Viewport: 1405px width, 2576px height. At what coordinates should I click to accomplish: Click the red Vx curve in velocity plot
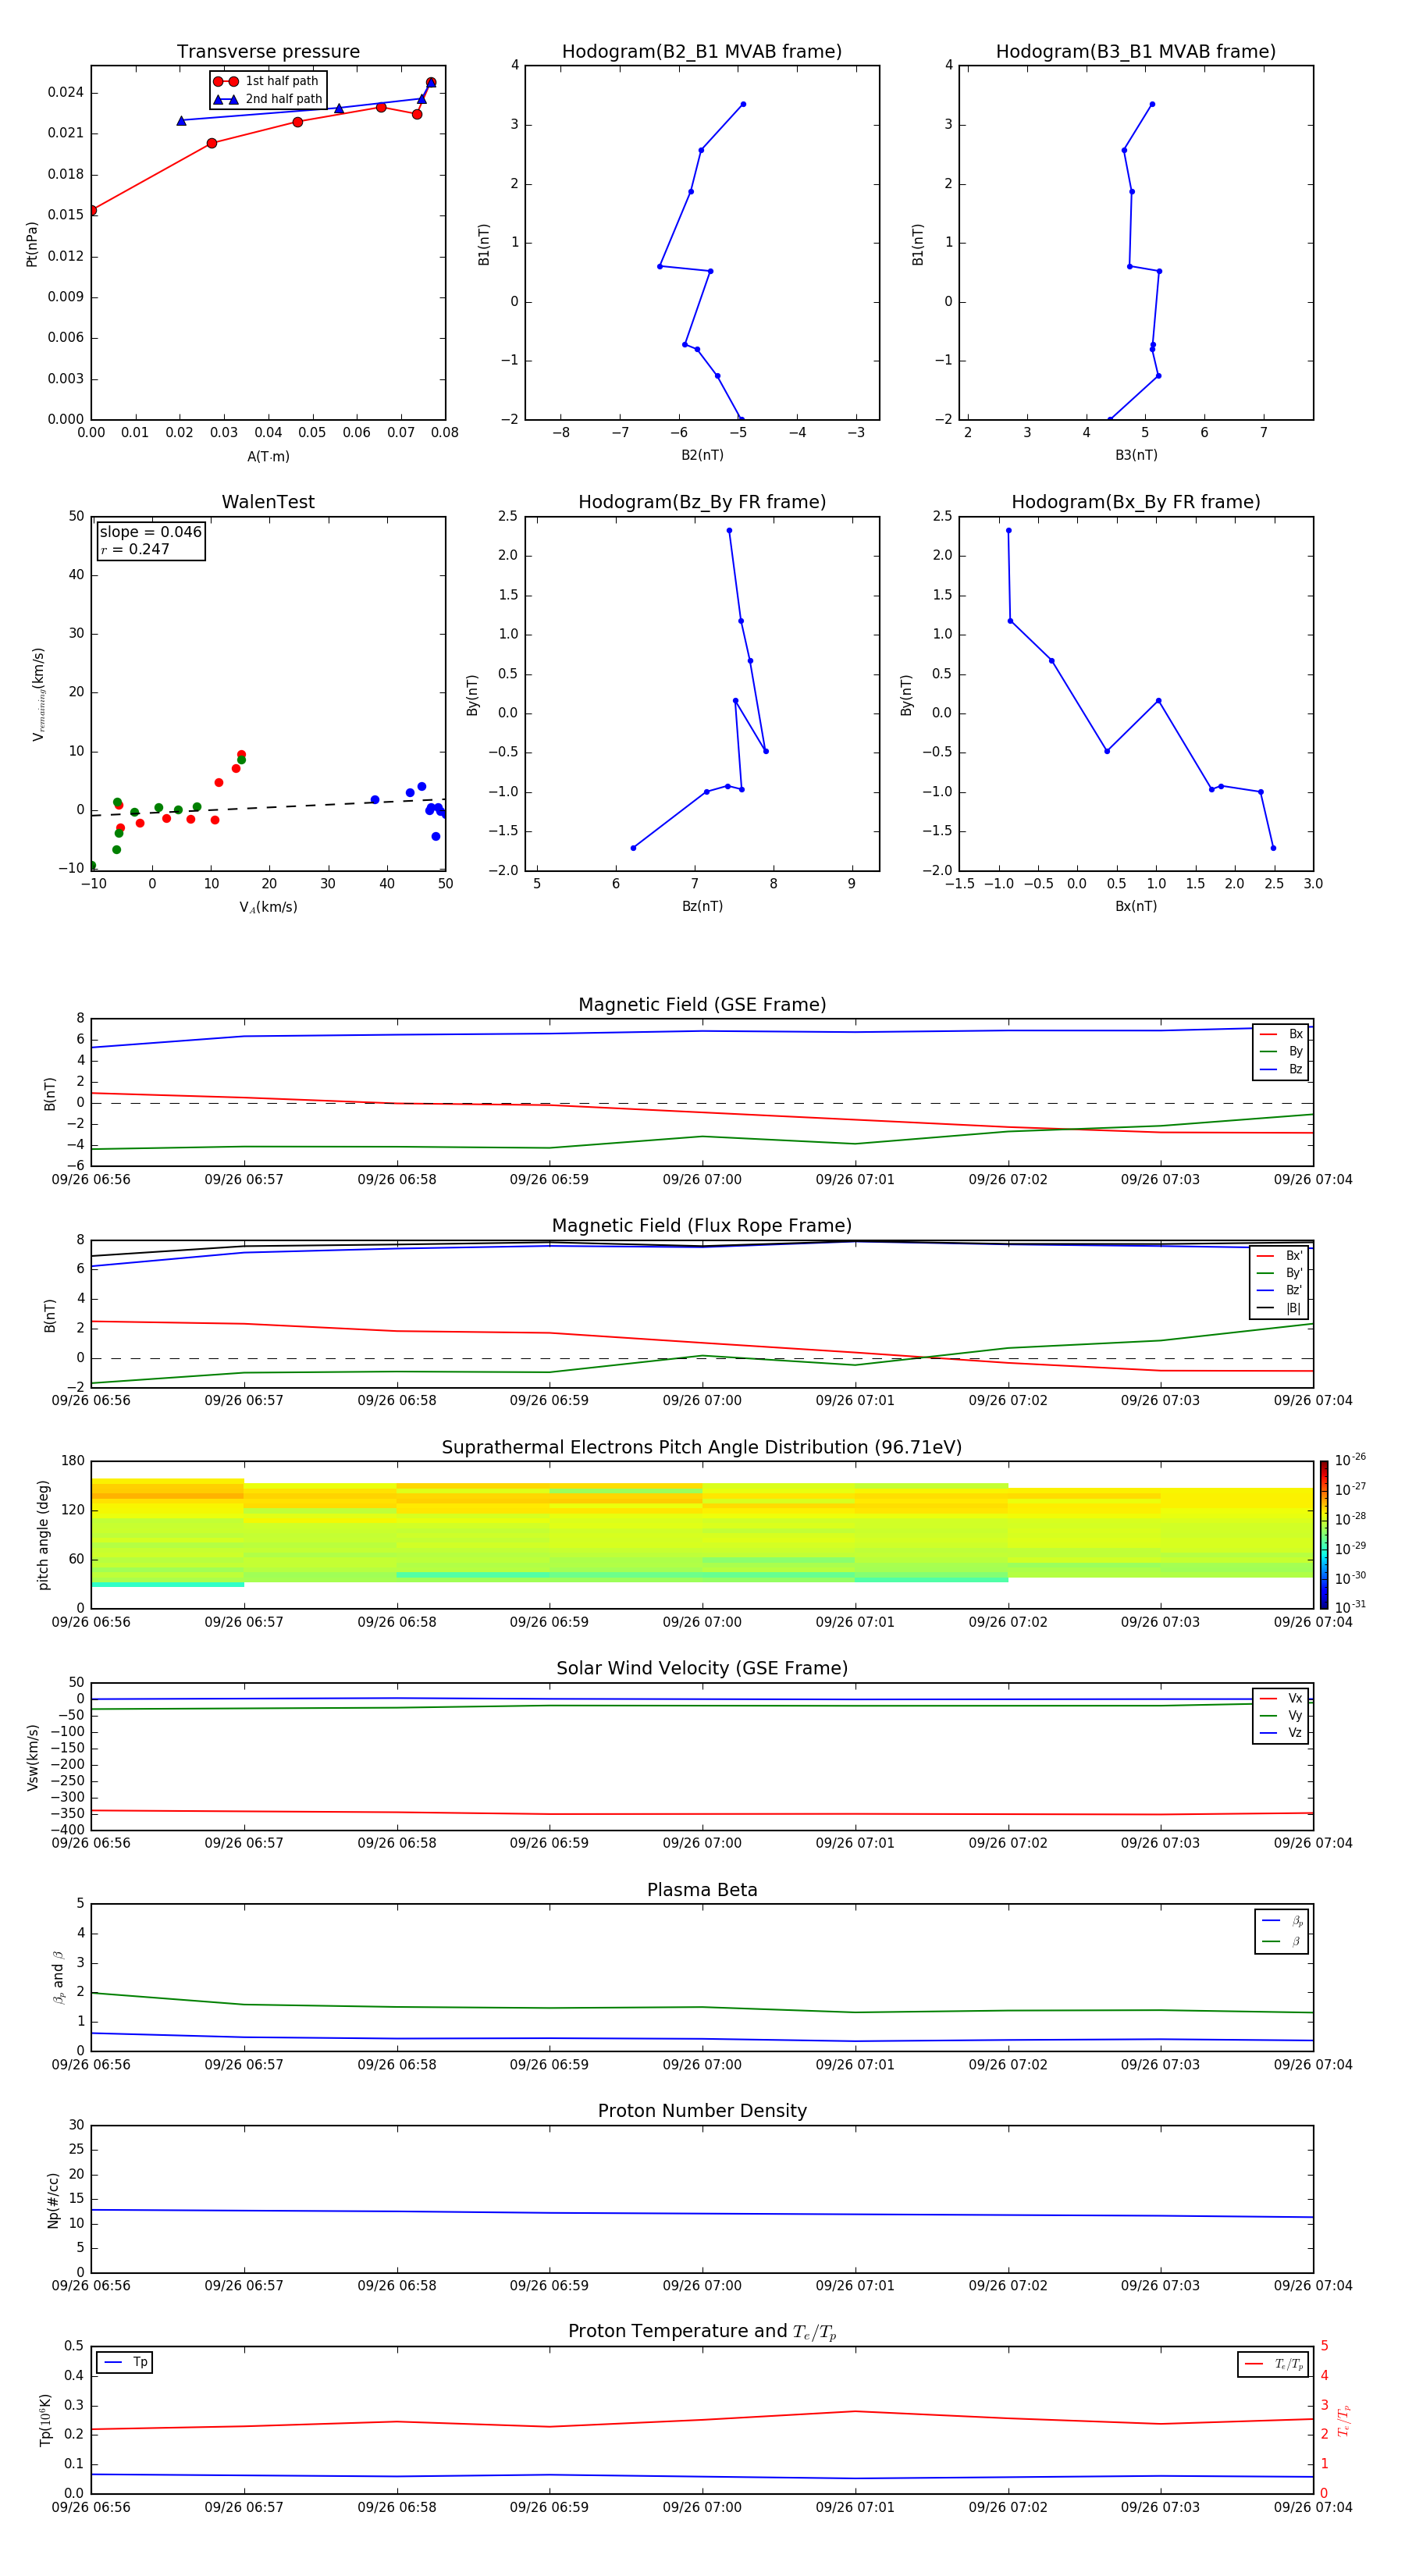(x=702, y=1813)
